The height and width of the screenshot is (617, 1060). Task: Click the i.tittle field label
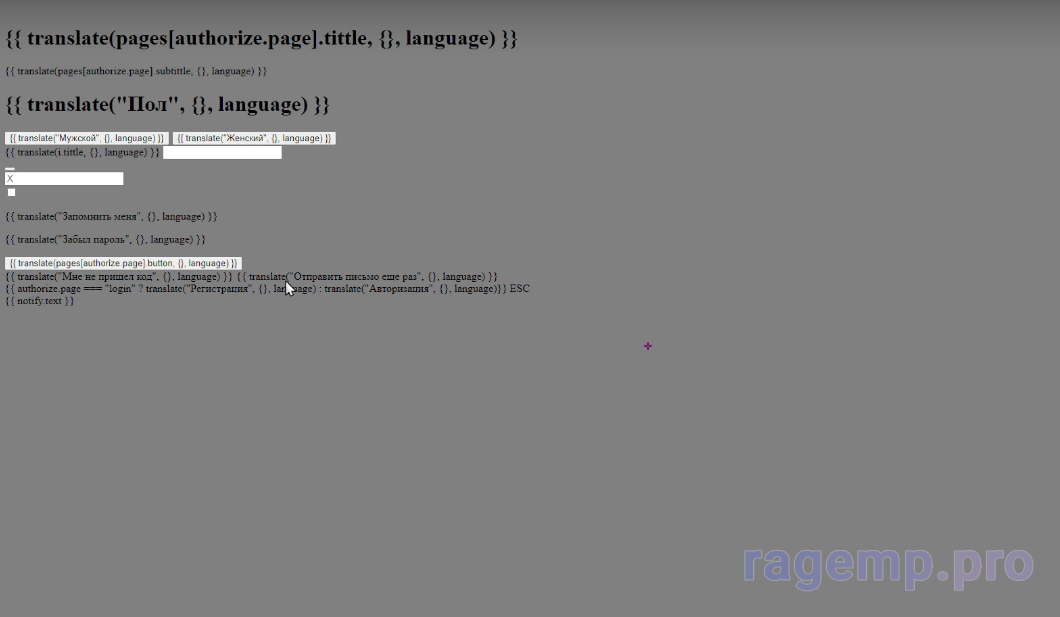point(82,153)
